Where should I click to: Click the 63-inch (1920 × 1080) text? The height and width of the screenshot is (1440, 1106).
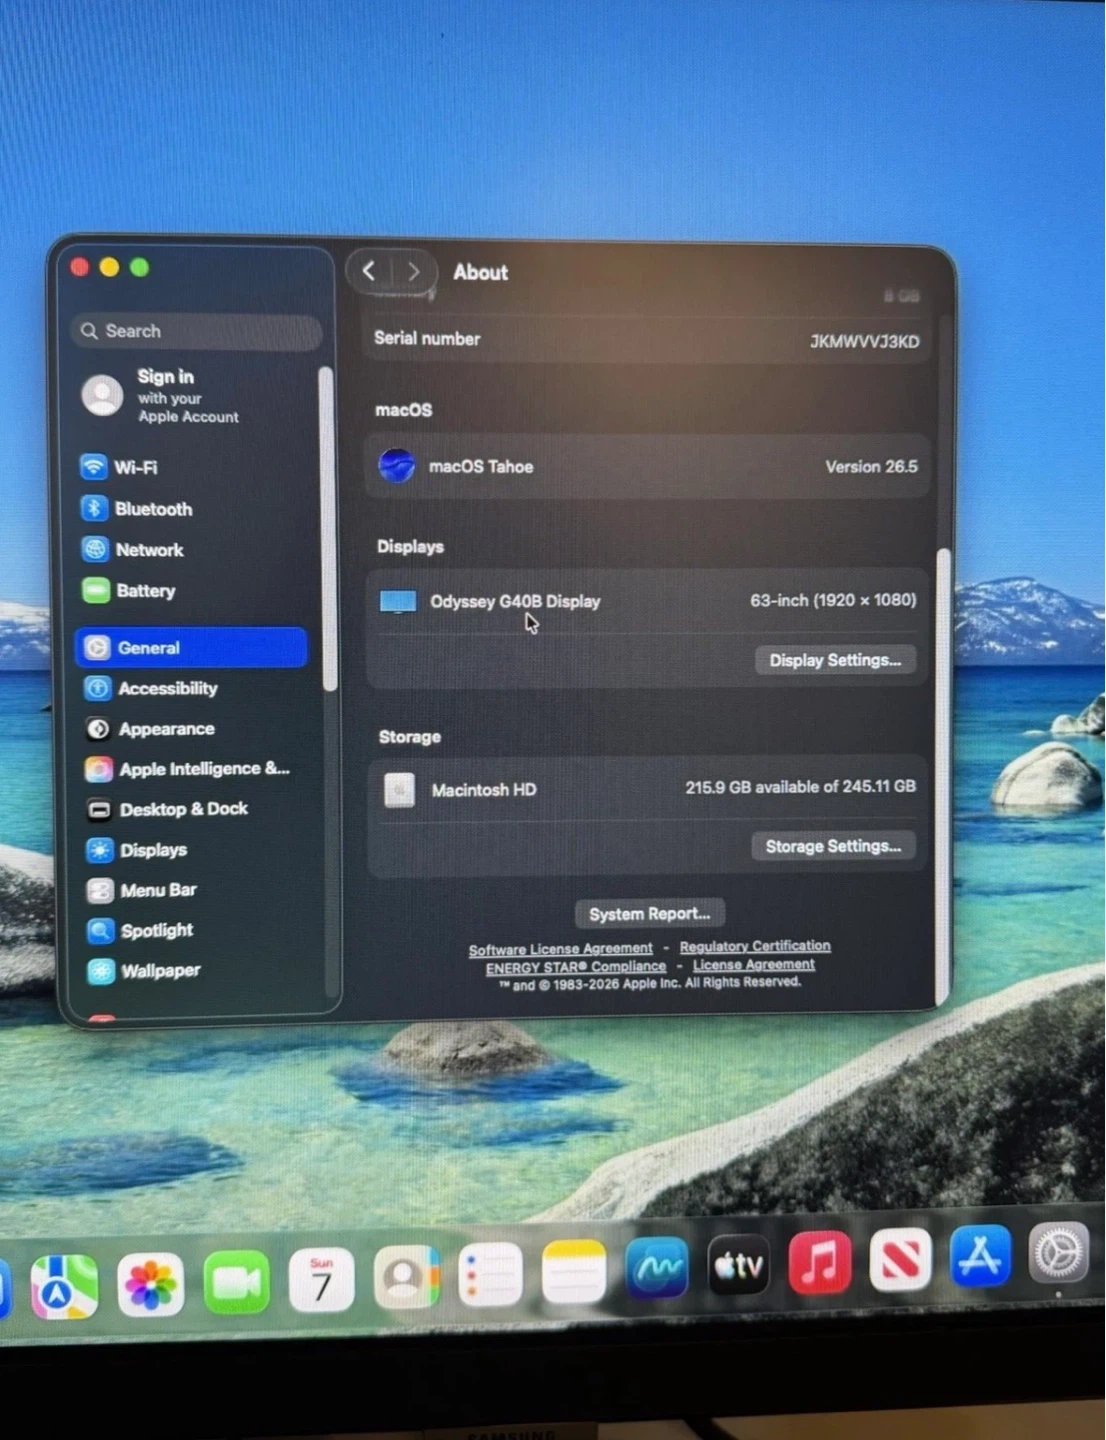click(x=833, y=600)
